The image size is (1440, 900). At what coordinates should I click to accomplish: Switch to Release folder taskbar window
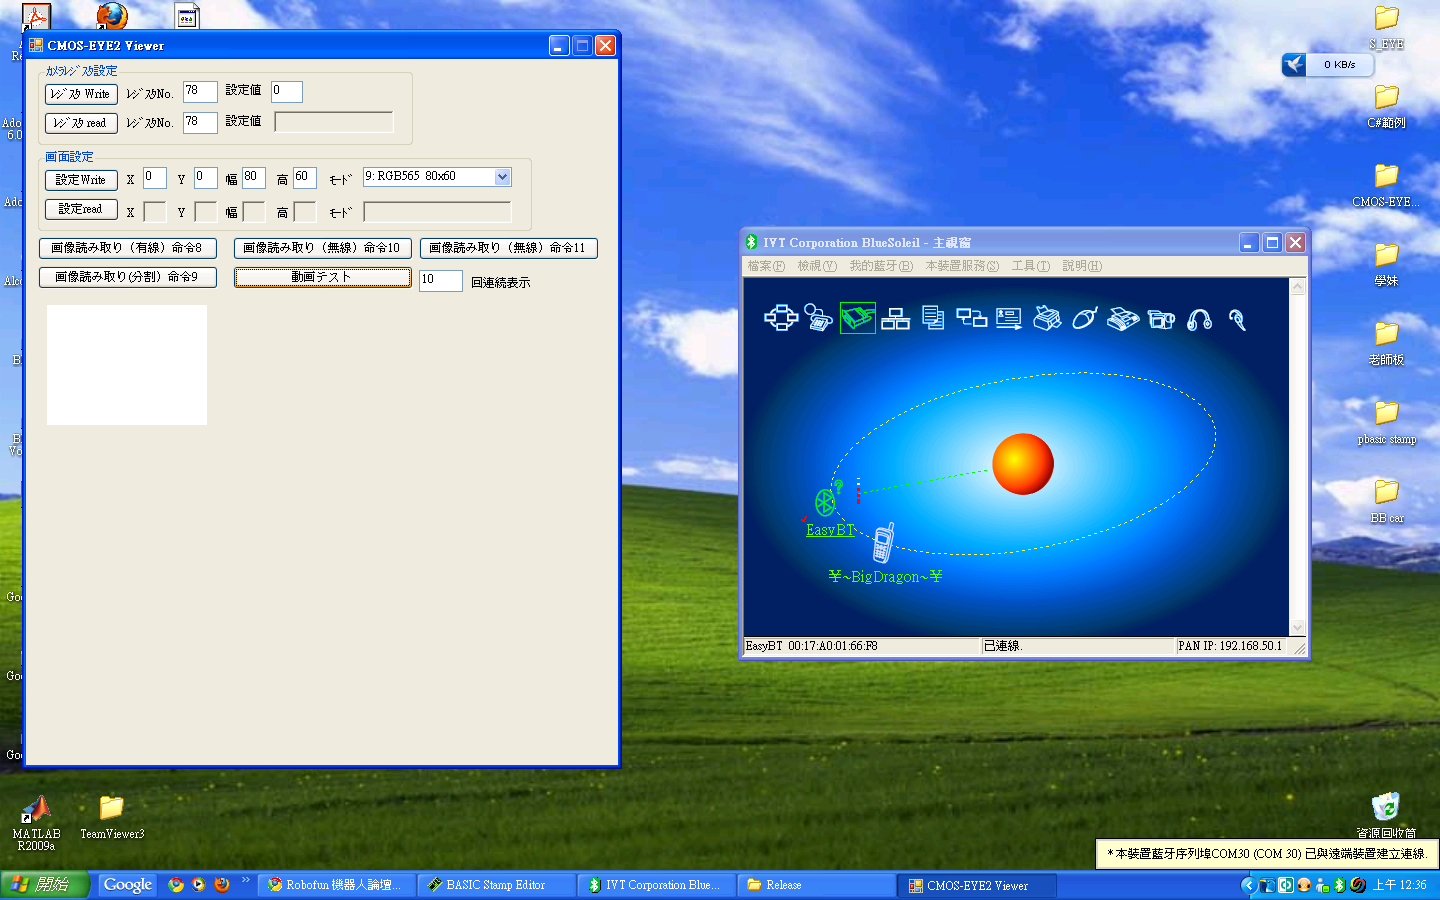pos(816,885)
